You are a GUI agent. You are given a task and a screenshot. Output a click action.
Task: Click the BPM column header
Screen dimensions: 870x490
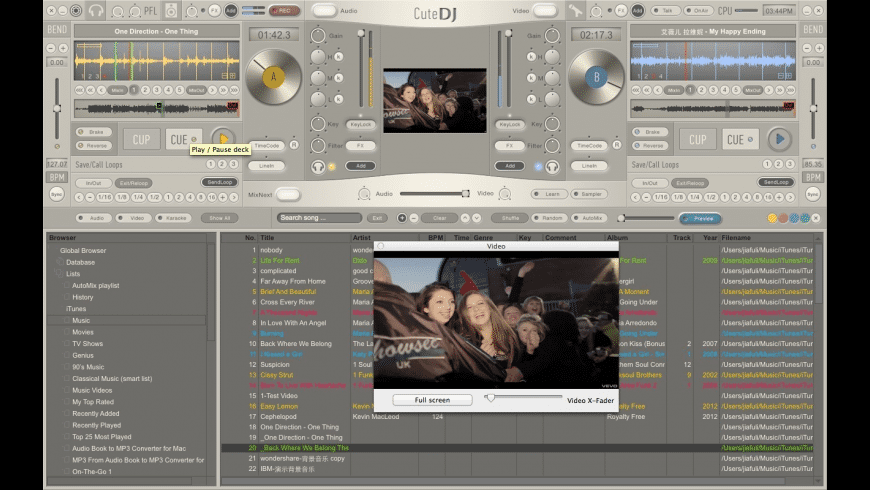432,238
